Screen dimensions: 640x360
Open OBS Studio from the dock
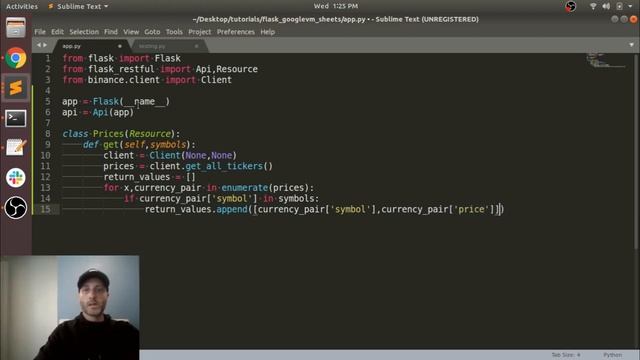[16, 208]
